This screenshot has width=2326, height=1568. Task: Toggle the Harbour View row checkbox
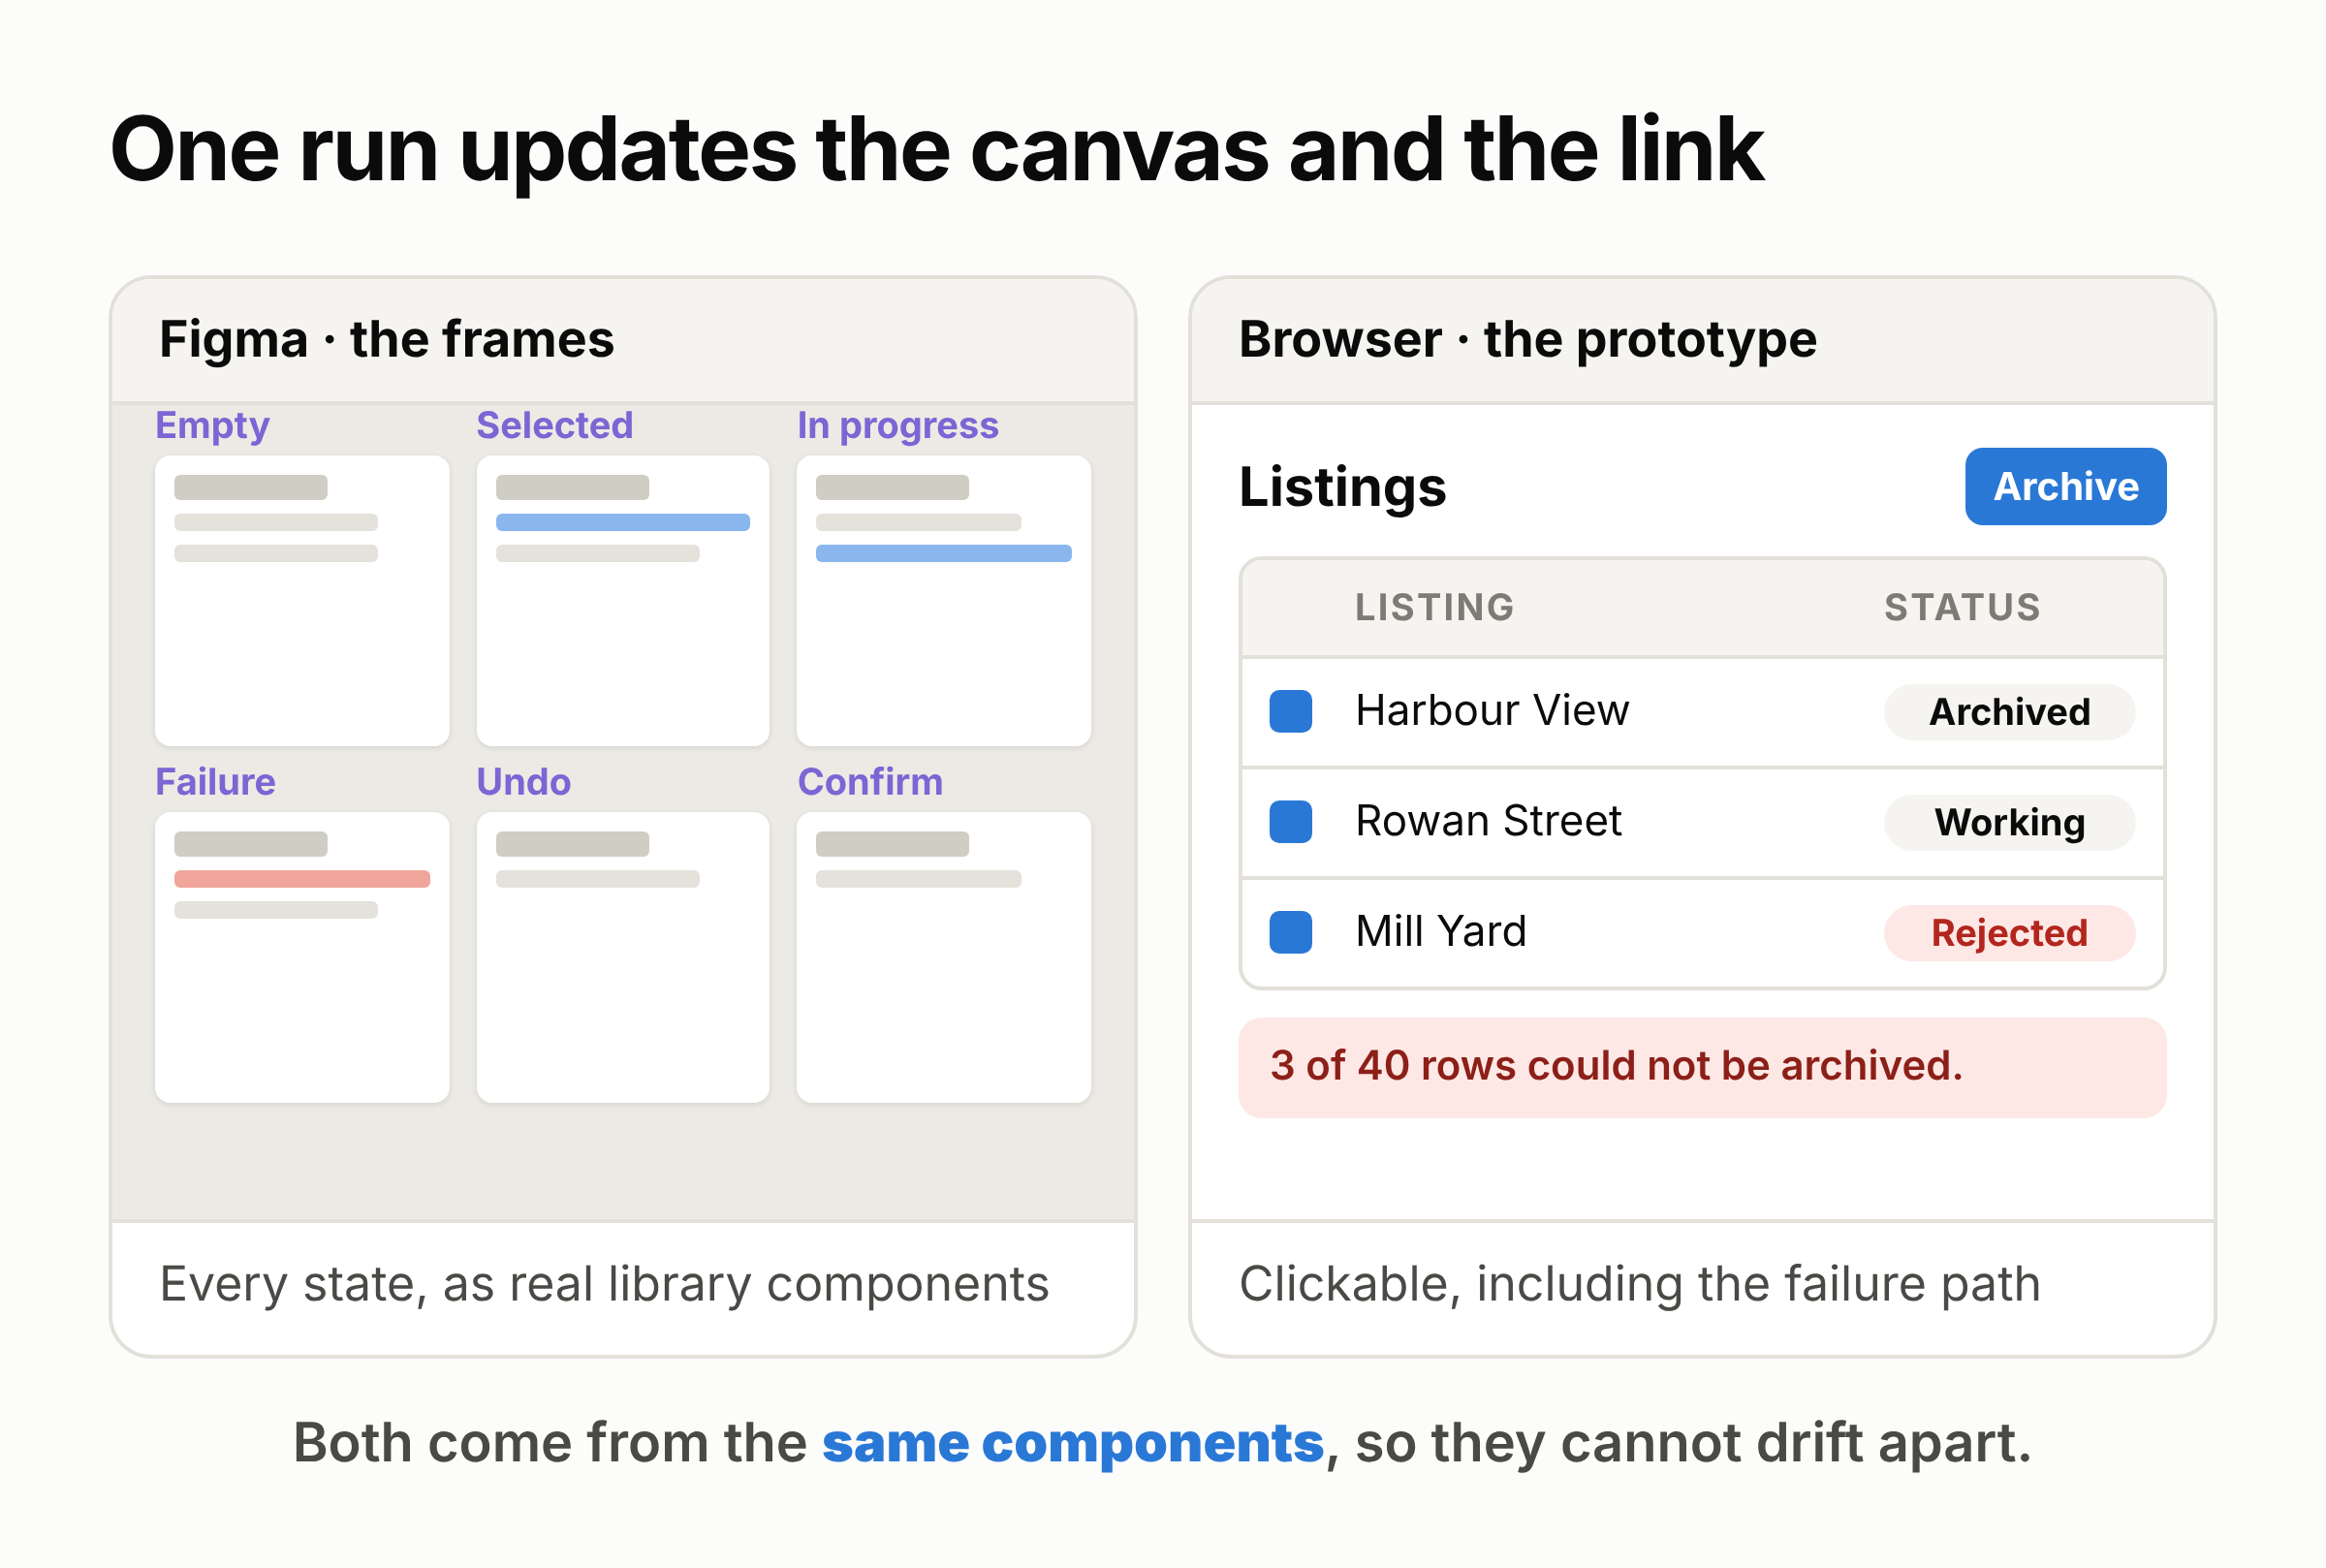coord(1290,711)
